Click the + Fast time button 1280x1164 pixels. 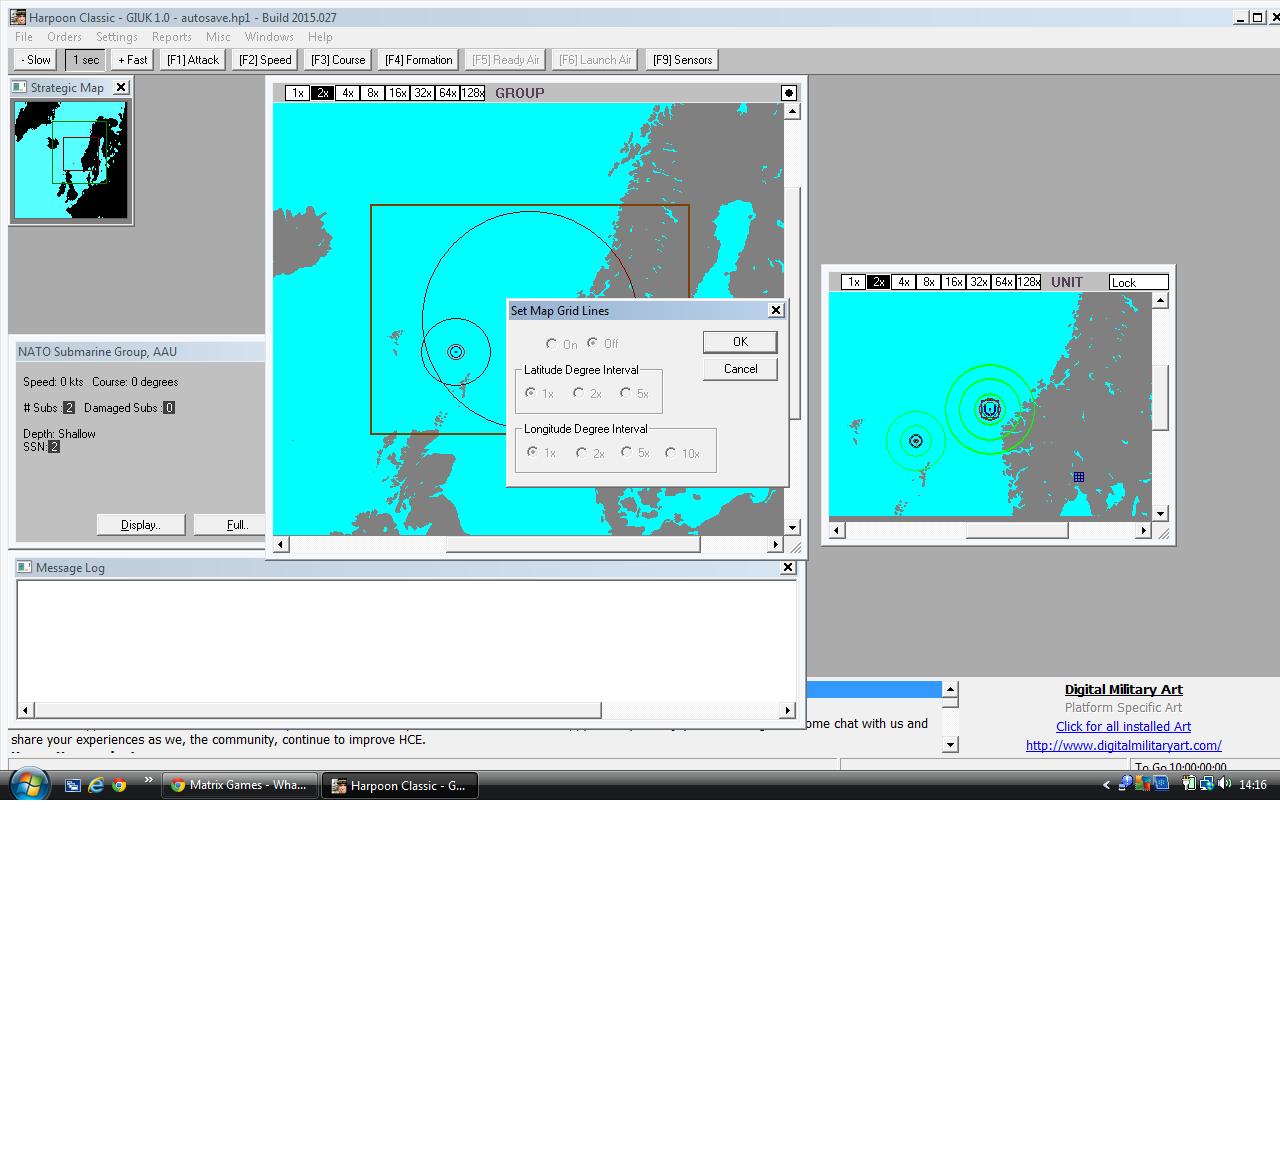pyautogui.click(x=132, y=60)
